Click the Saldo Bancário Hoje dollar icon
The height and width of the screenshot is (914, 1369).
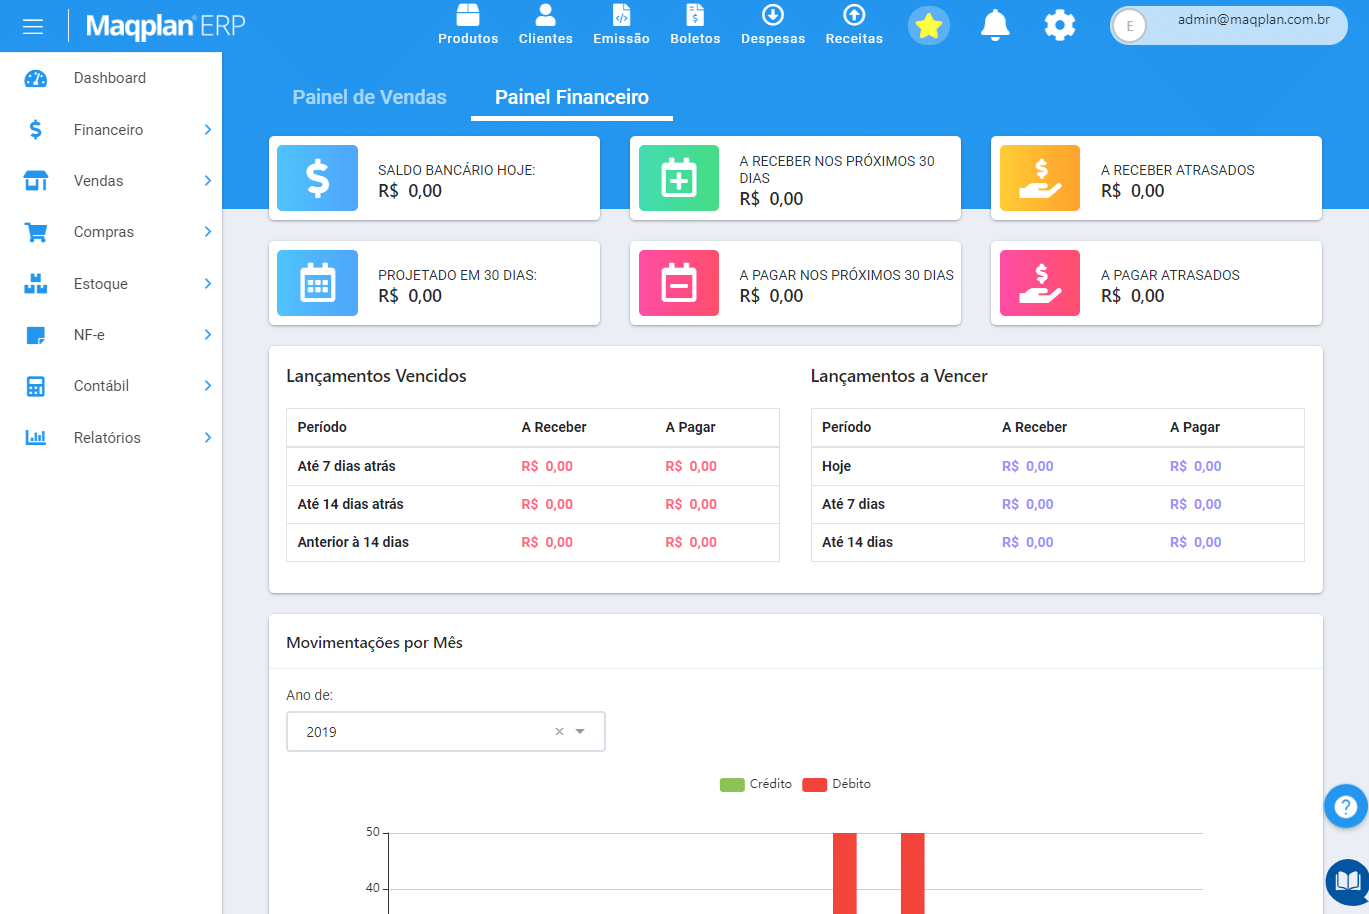[317, 178]
